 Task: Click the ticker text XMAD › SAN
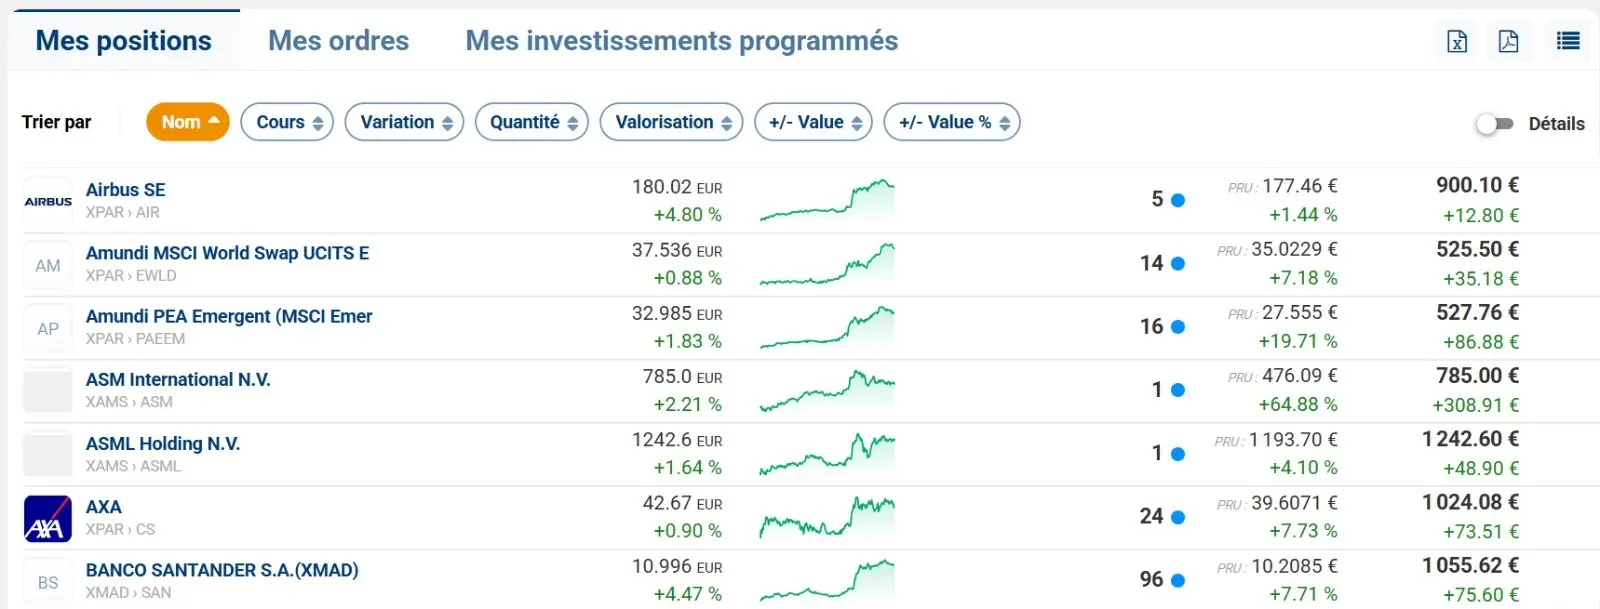(x=129, y=592)
